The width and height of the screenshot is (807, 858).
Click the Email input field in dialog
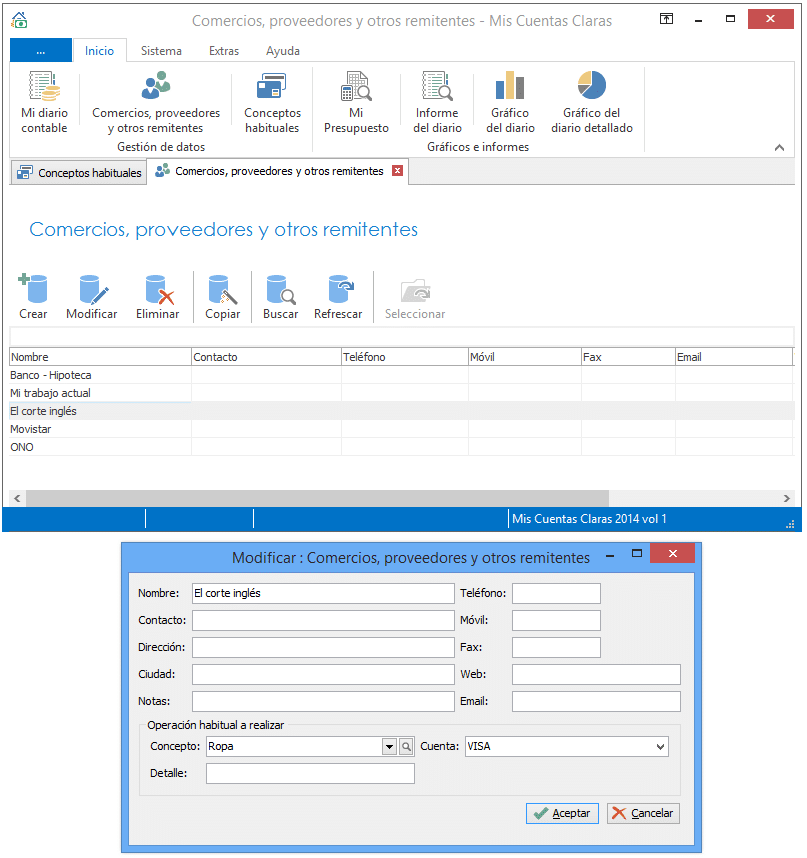(x=596, y=701)
